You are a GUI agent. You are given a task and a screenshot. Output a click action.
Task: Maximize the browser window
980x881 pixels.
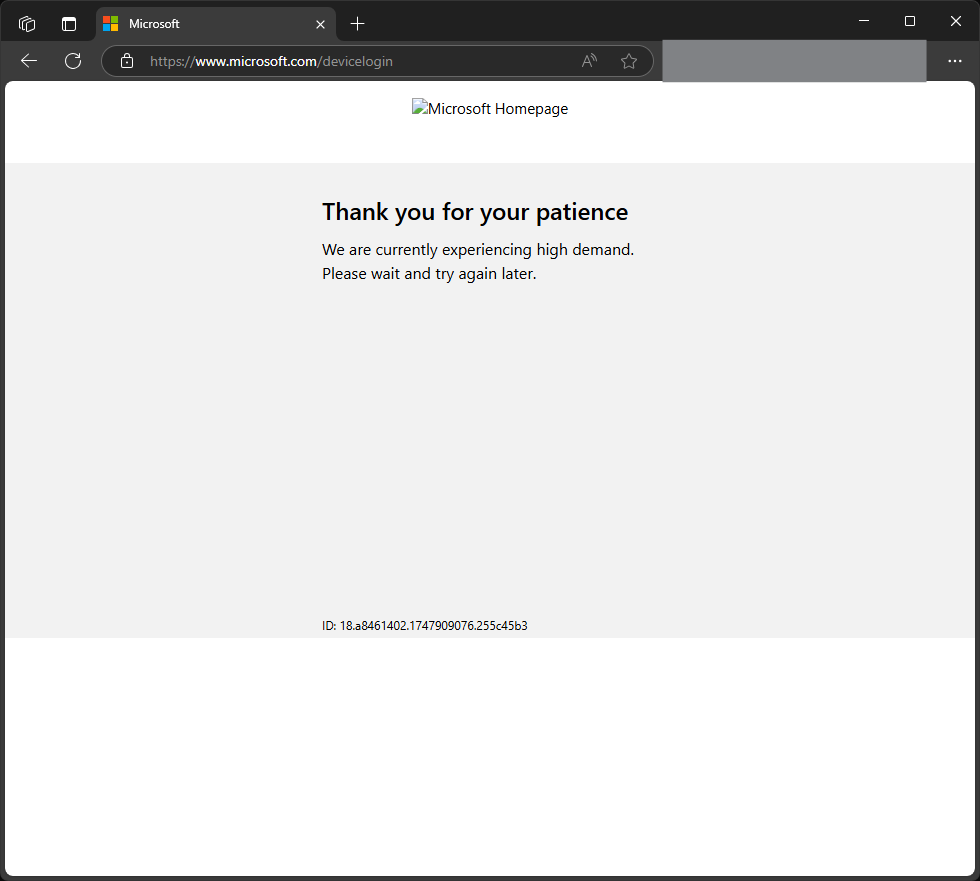910,21
